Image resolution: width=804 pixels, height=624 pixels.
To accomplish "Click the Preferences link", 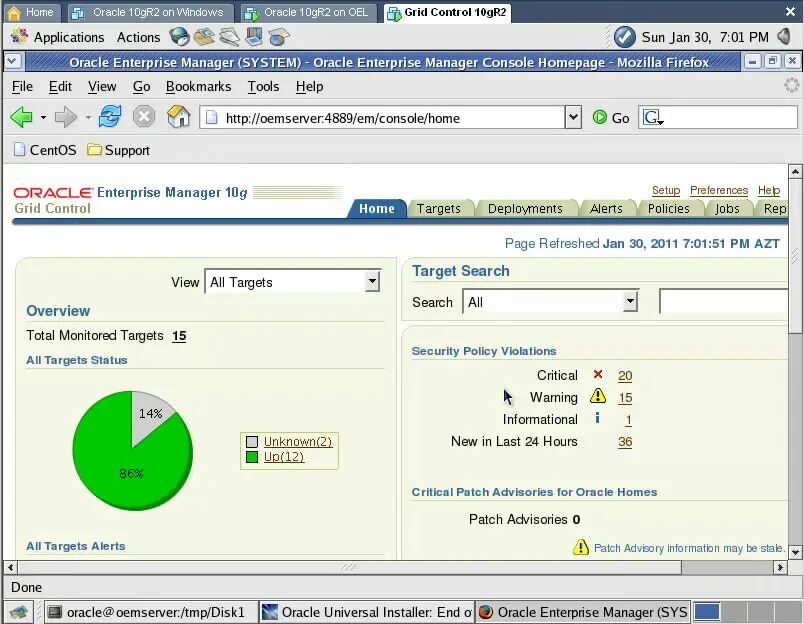I will point(718,190).
